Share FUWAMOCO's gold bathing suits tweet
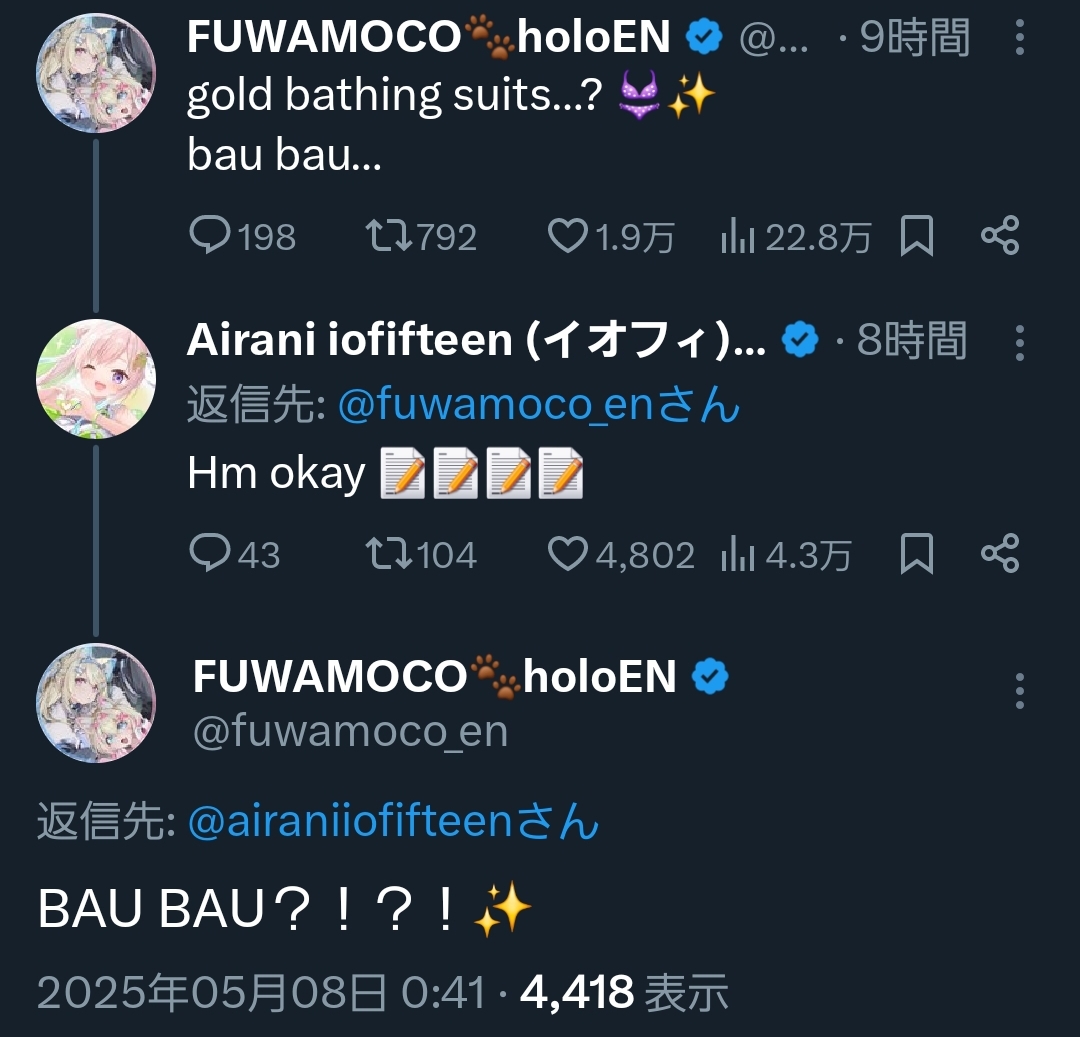 (x=1000, y=235)
